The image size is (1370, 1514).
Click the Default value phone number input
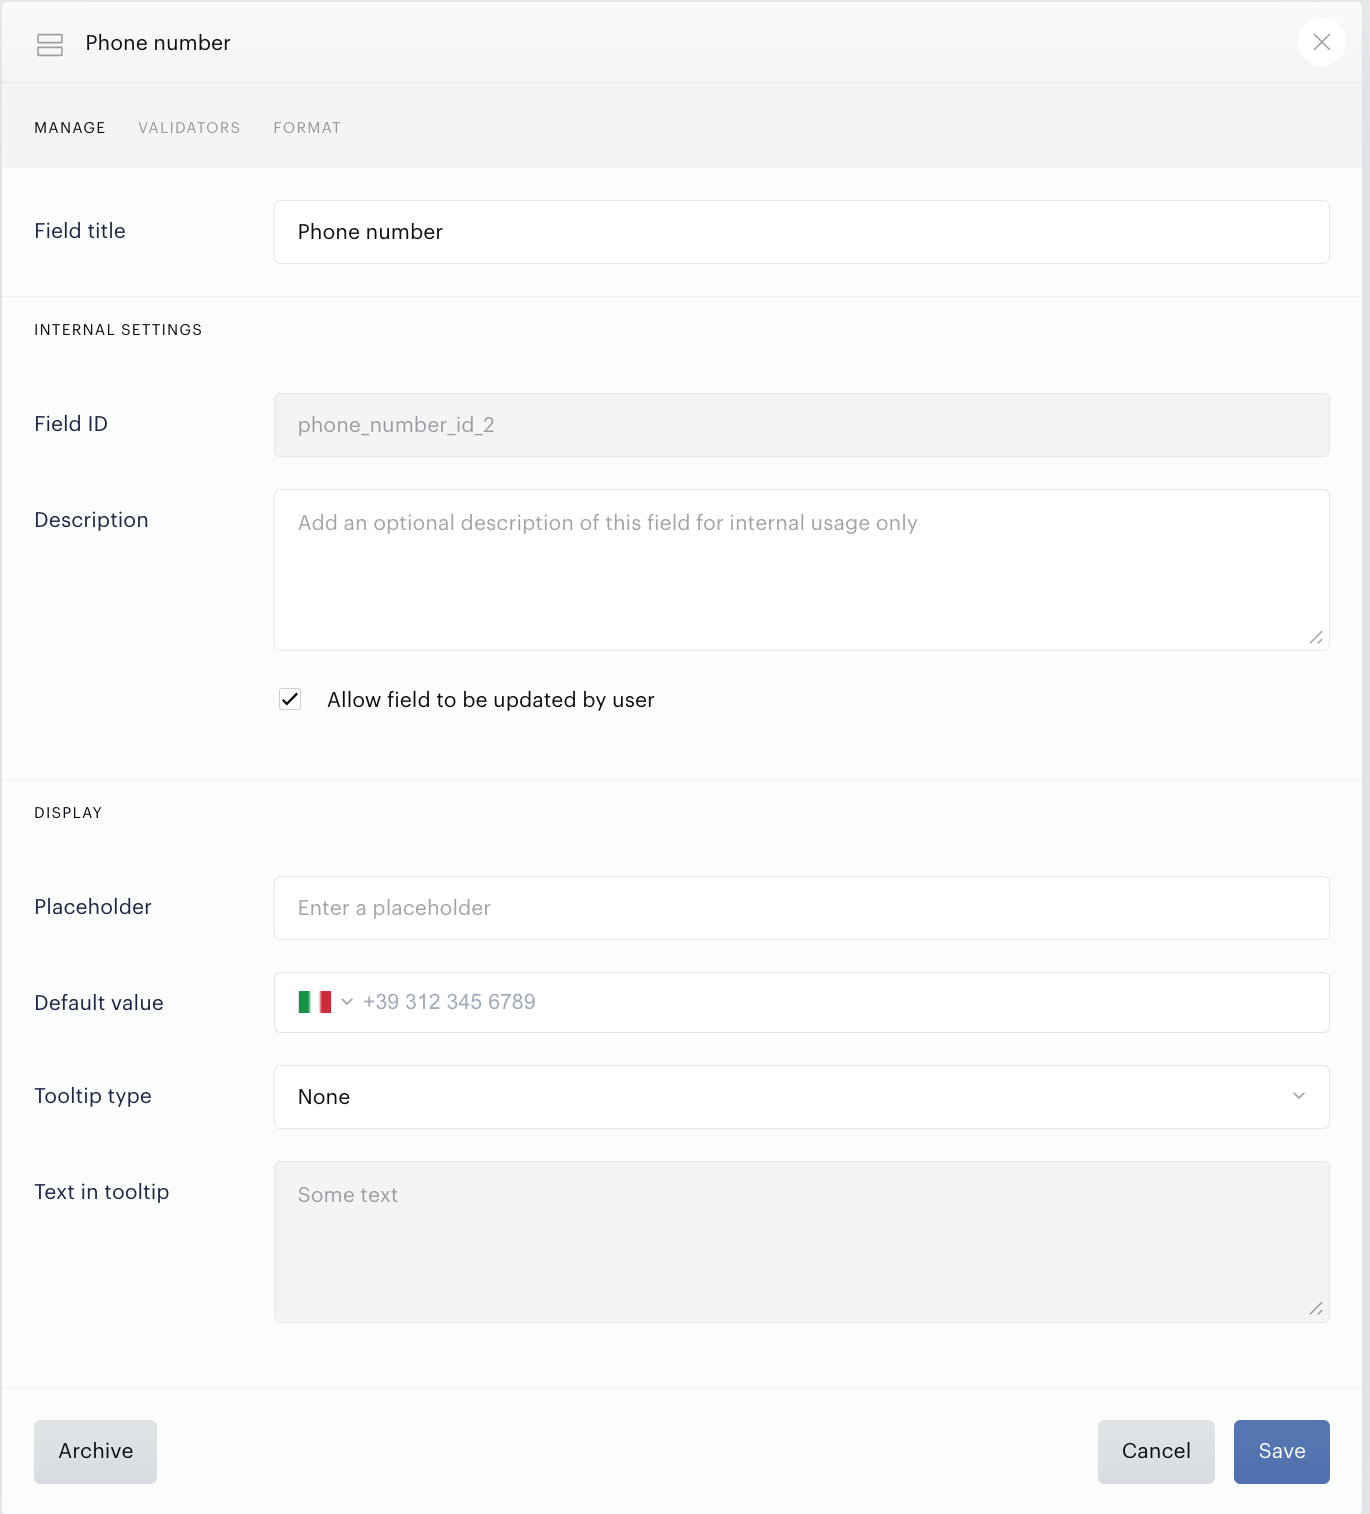[x=840, y=1002]
